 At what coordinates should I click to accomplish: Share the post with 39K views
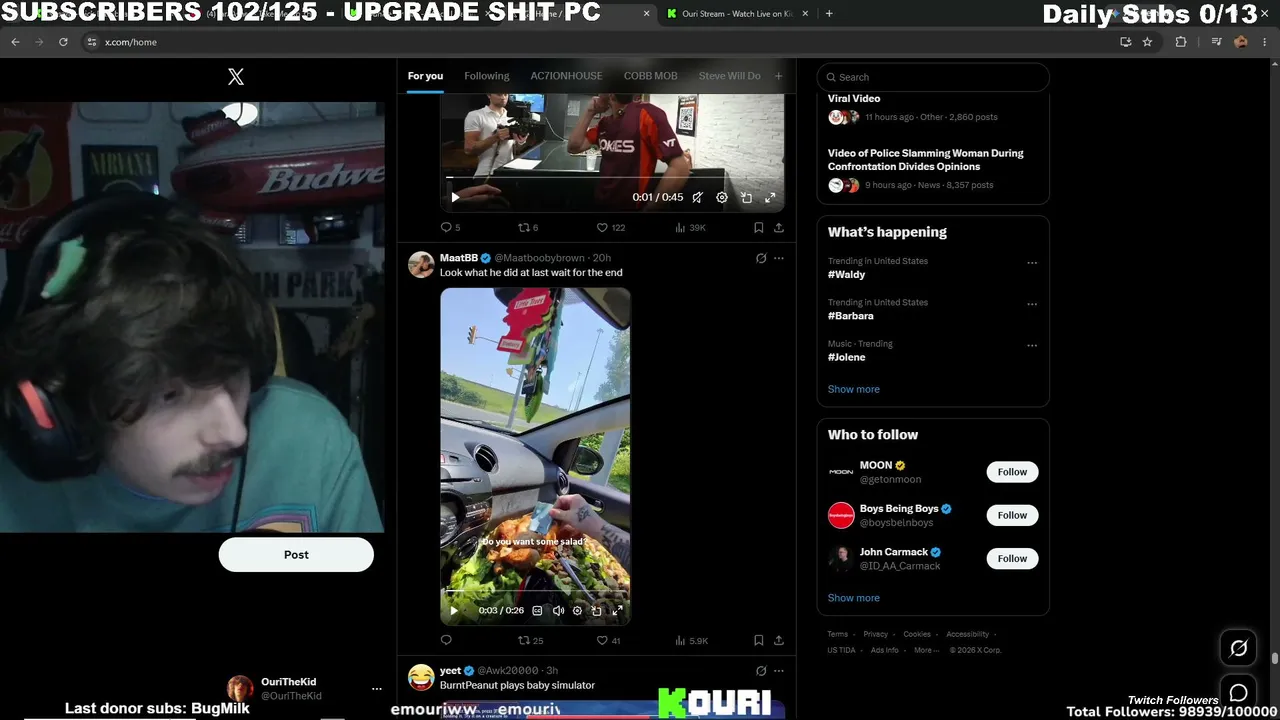point(779,228)
